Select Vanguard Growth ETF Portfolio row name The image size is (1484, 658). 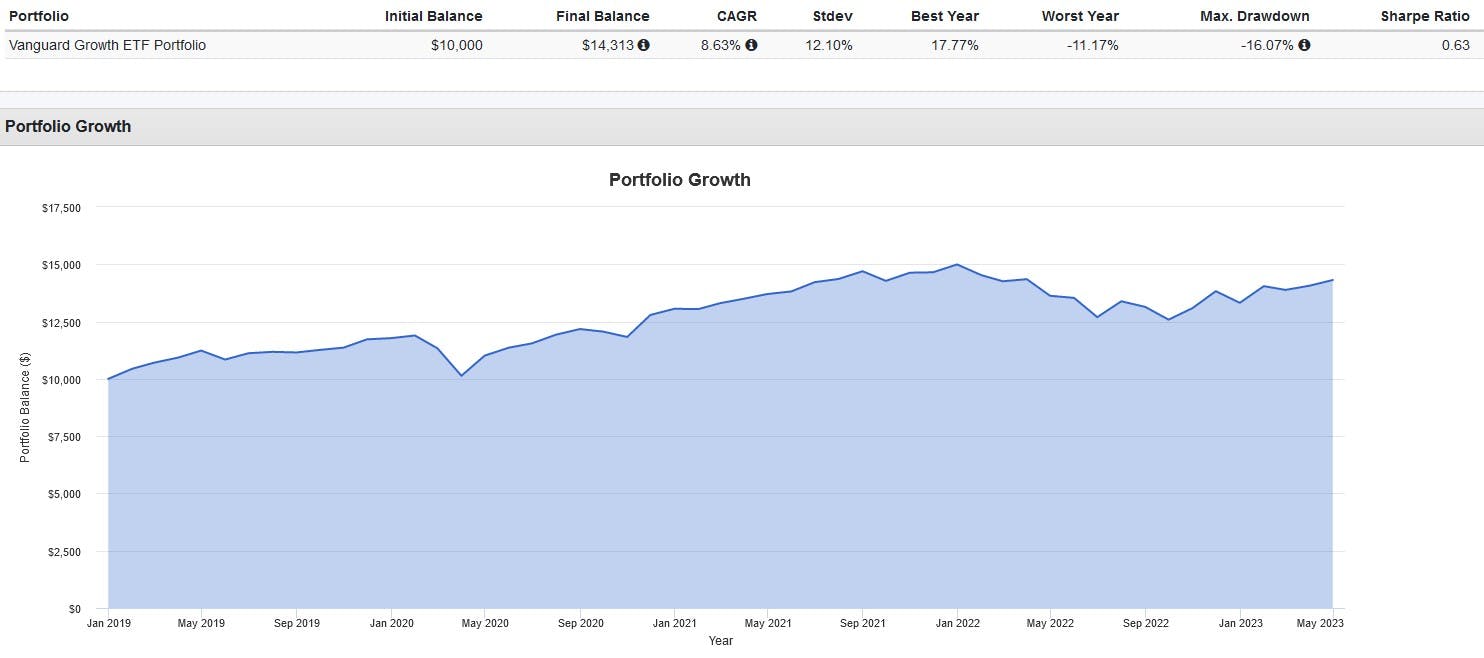(107, 45)
